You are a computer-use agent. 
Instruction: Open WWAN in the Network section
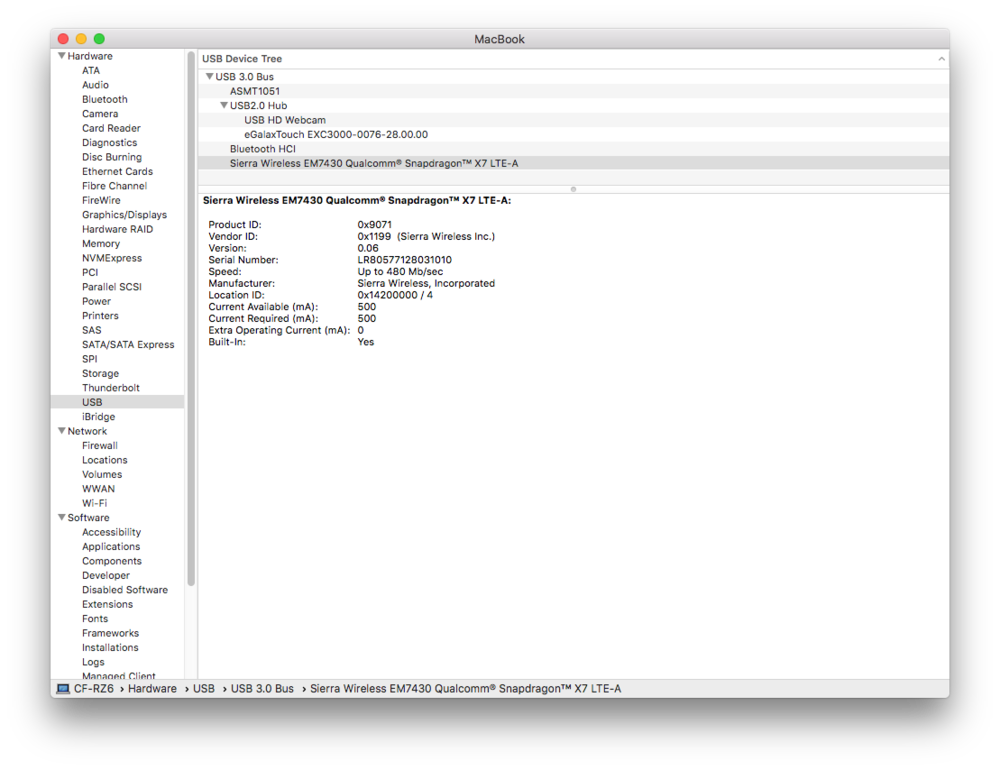[x=98, y=489]
